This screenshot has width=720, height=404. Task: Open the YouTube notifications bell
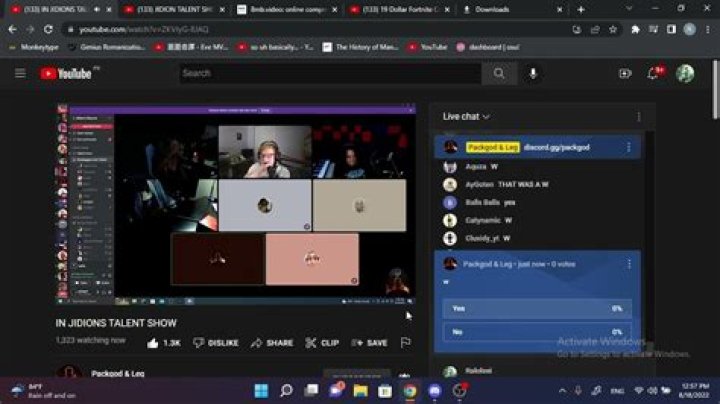click(x=655, y=73)
